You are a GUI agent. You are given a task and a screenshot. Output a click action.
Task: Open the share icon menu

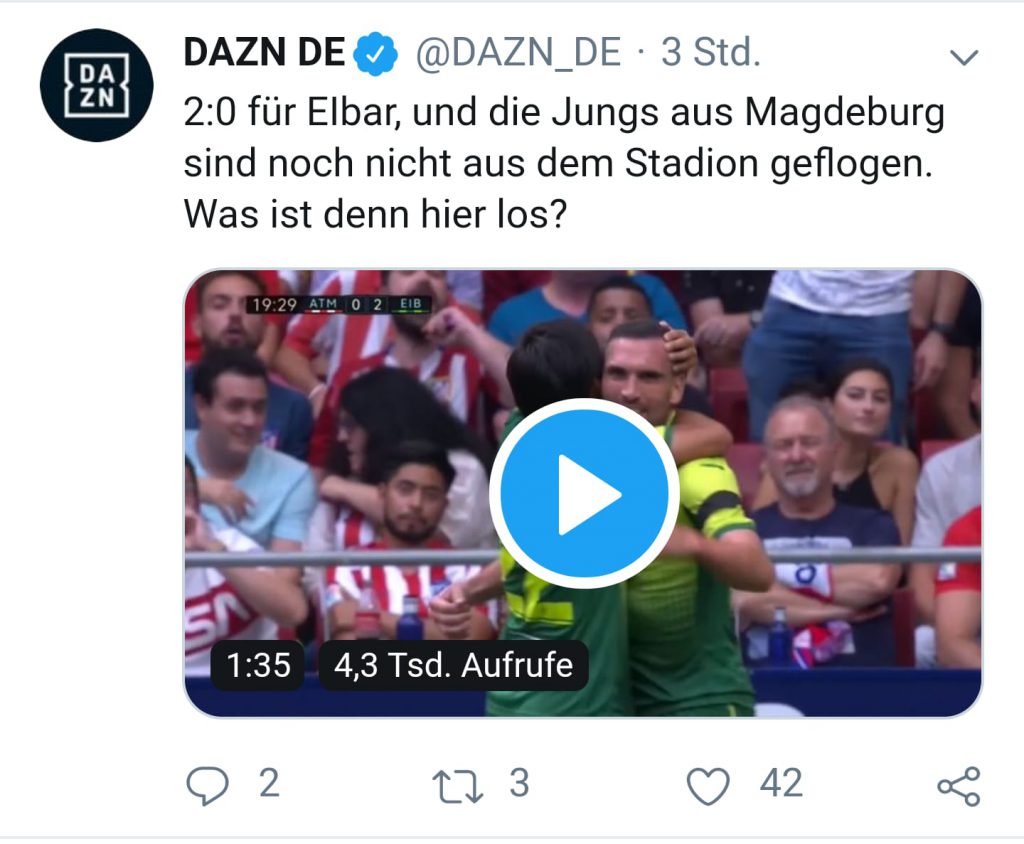tap(959, 787)
